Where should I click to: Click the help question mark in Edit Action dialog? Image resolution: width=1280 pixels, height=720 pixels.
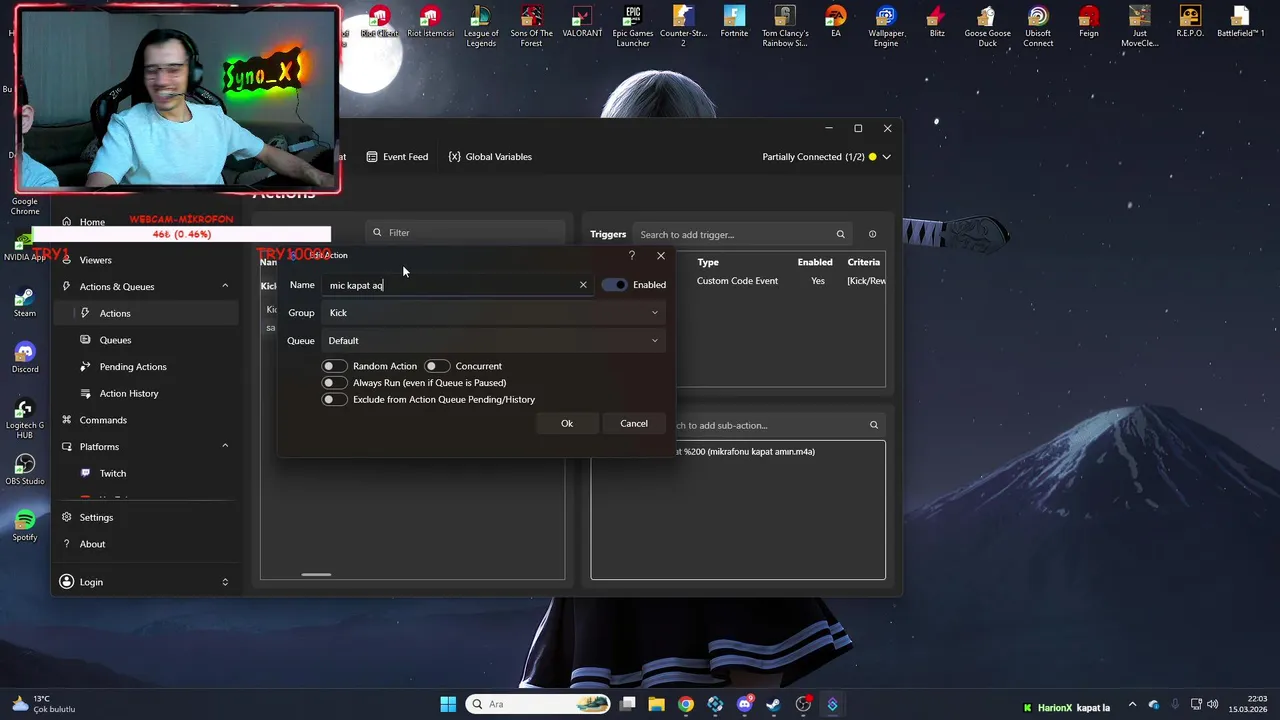point(631,256)
